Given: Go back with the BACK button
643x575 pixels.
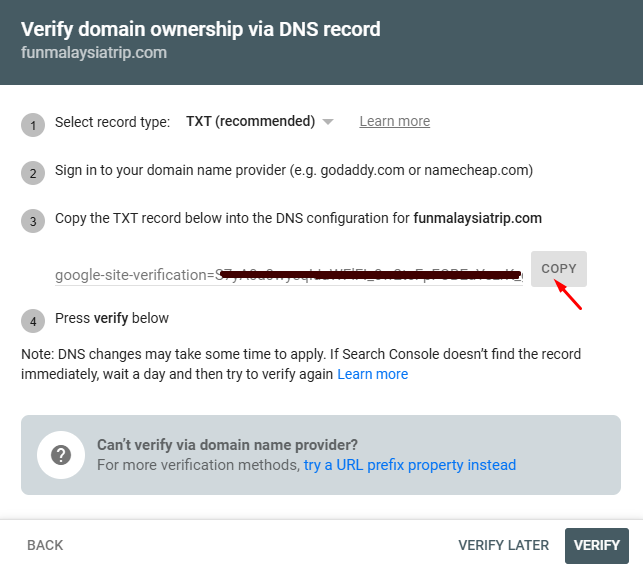Looking at the screenshot, I should tap(45, 545).
